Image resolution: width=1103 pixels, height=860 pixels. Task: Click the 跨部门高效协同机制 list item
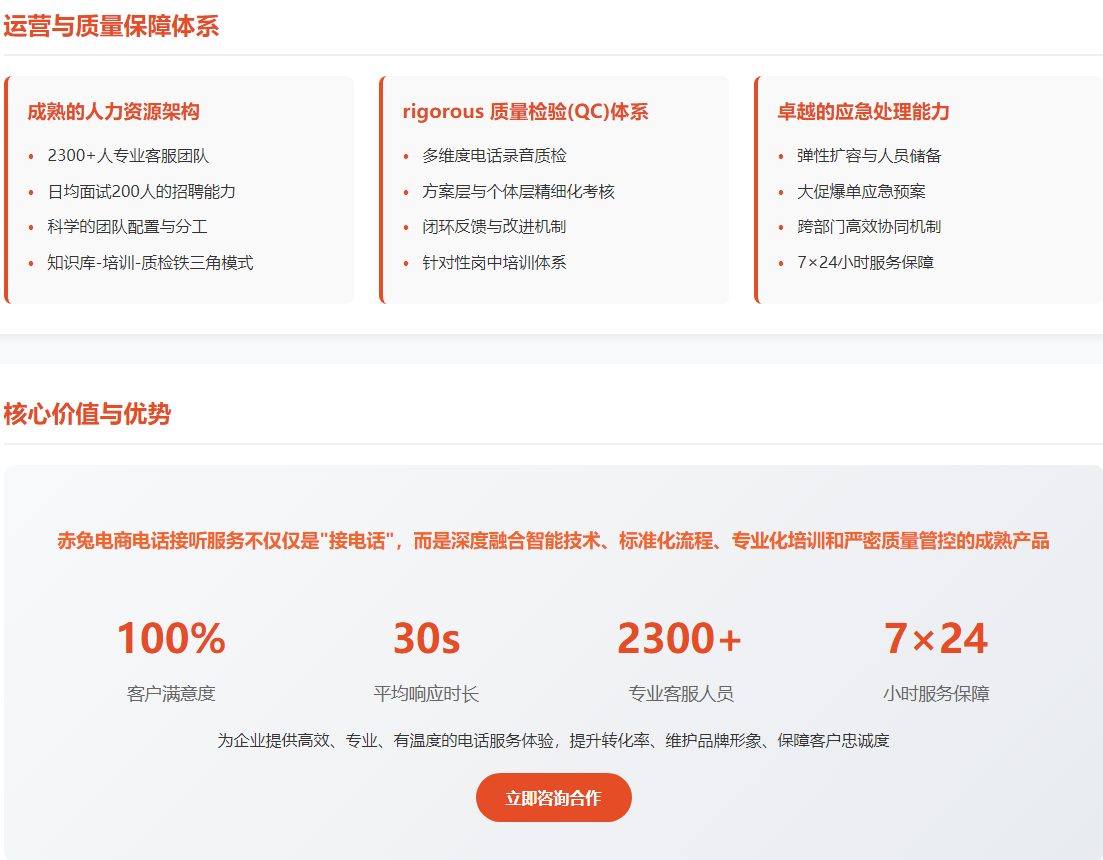pos(869,227)
